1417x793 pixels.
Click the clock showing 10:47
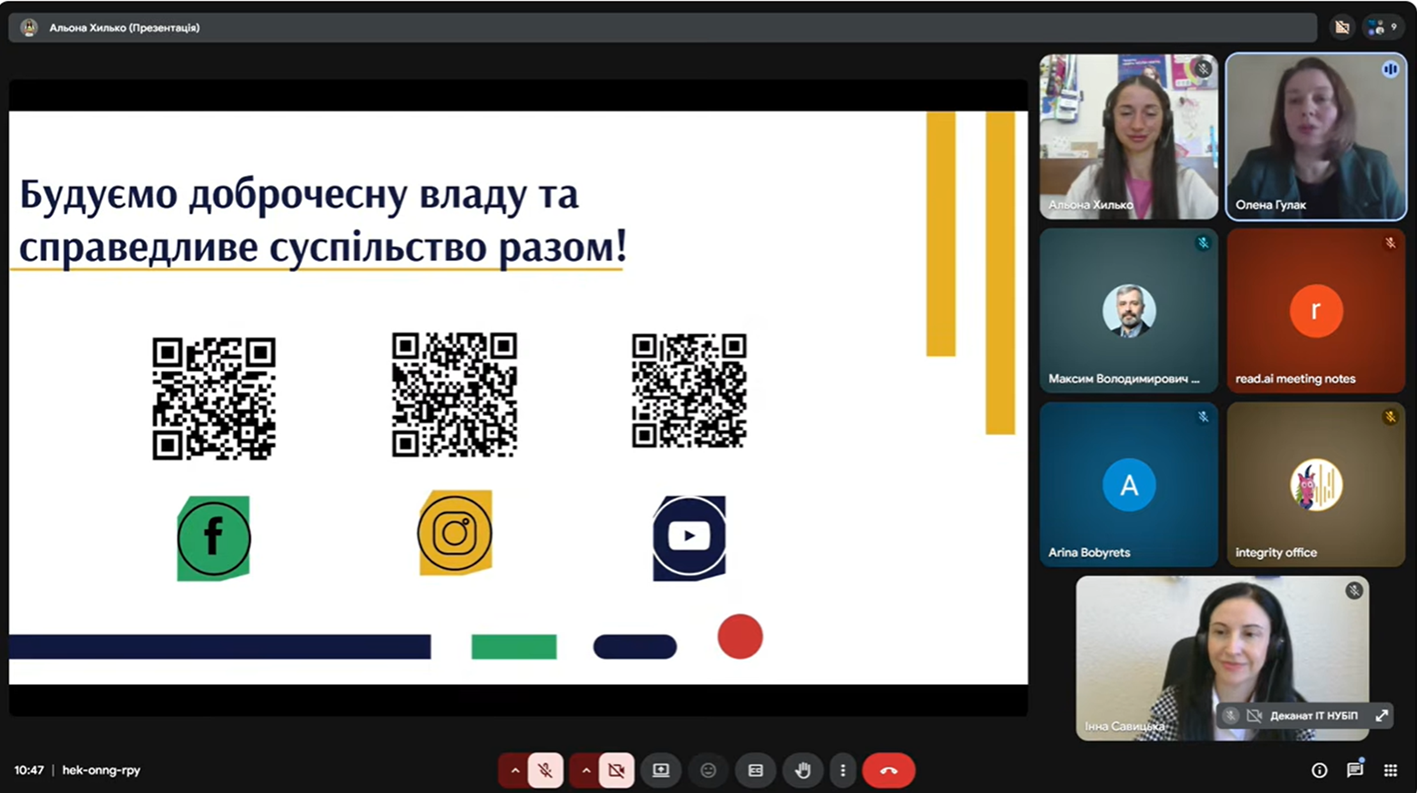[29, 771]
